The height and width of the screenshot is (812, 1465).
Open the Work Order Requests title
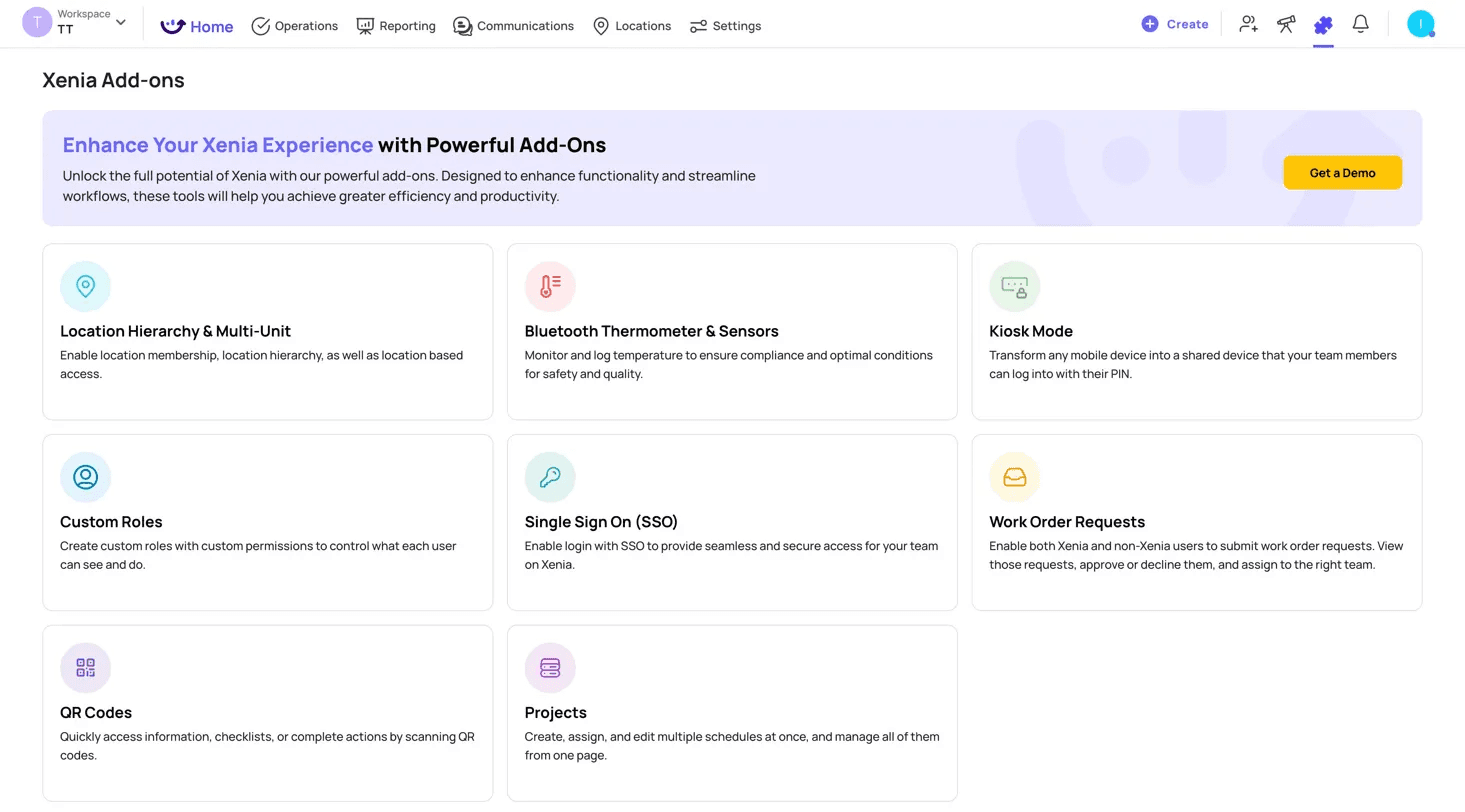click(x=1067, y=522)
